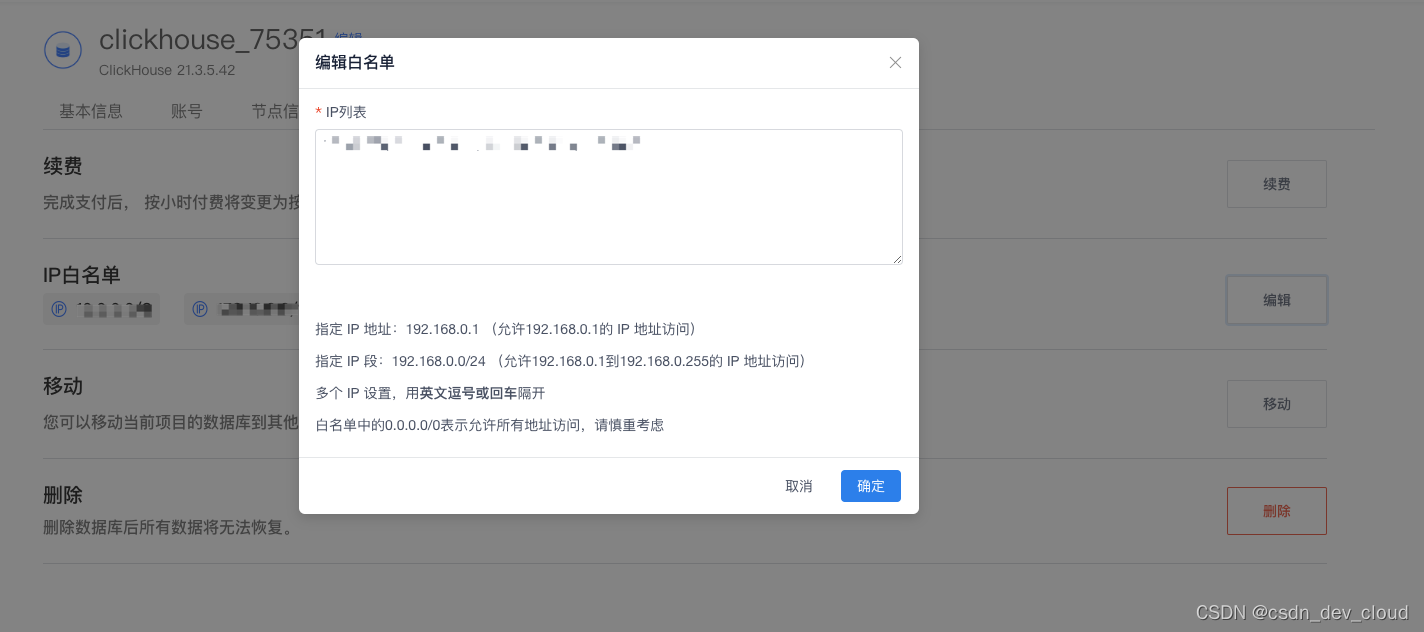Click the IP列表 field label
The width and height of the screenshot is (1424, 632).
pos(346,112)
